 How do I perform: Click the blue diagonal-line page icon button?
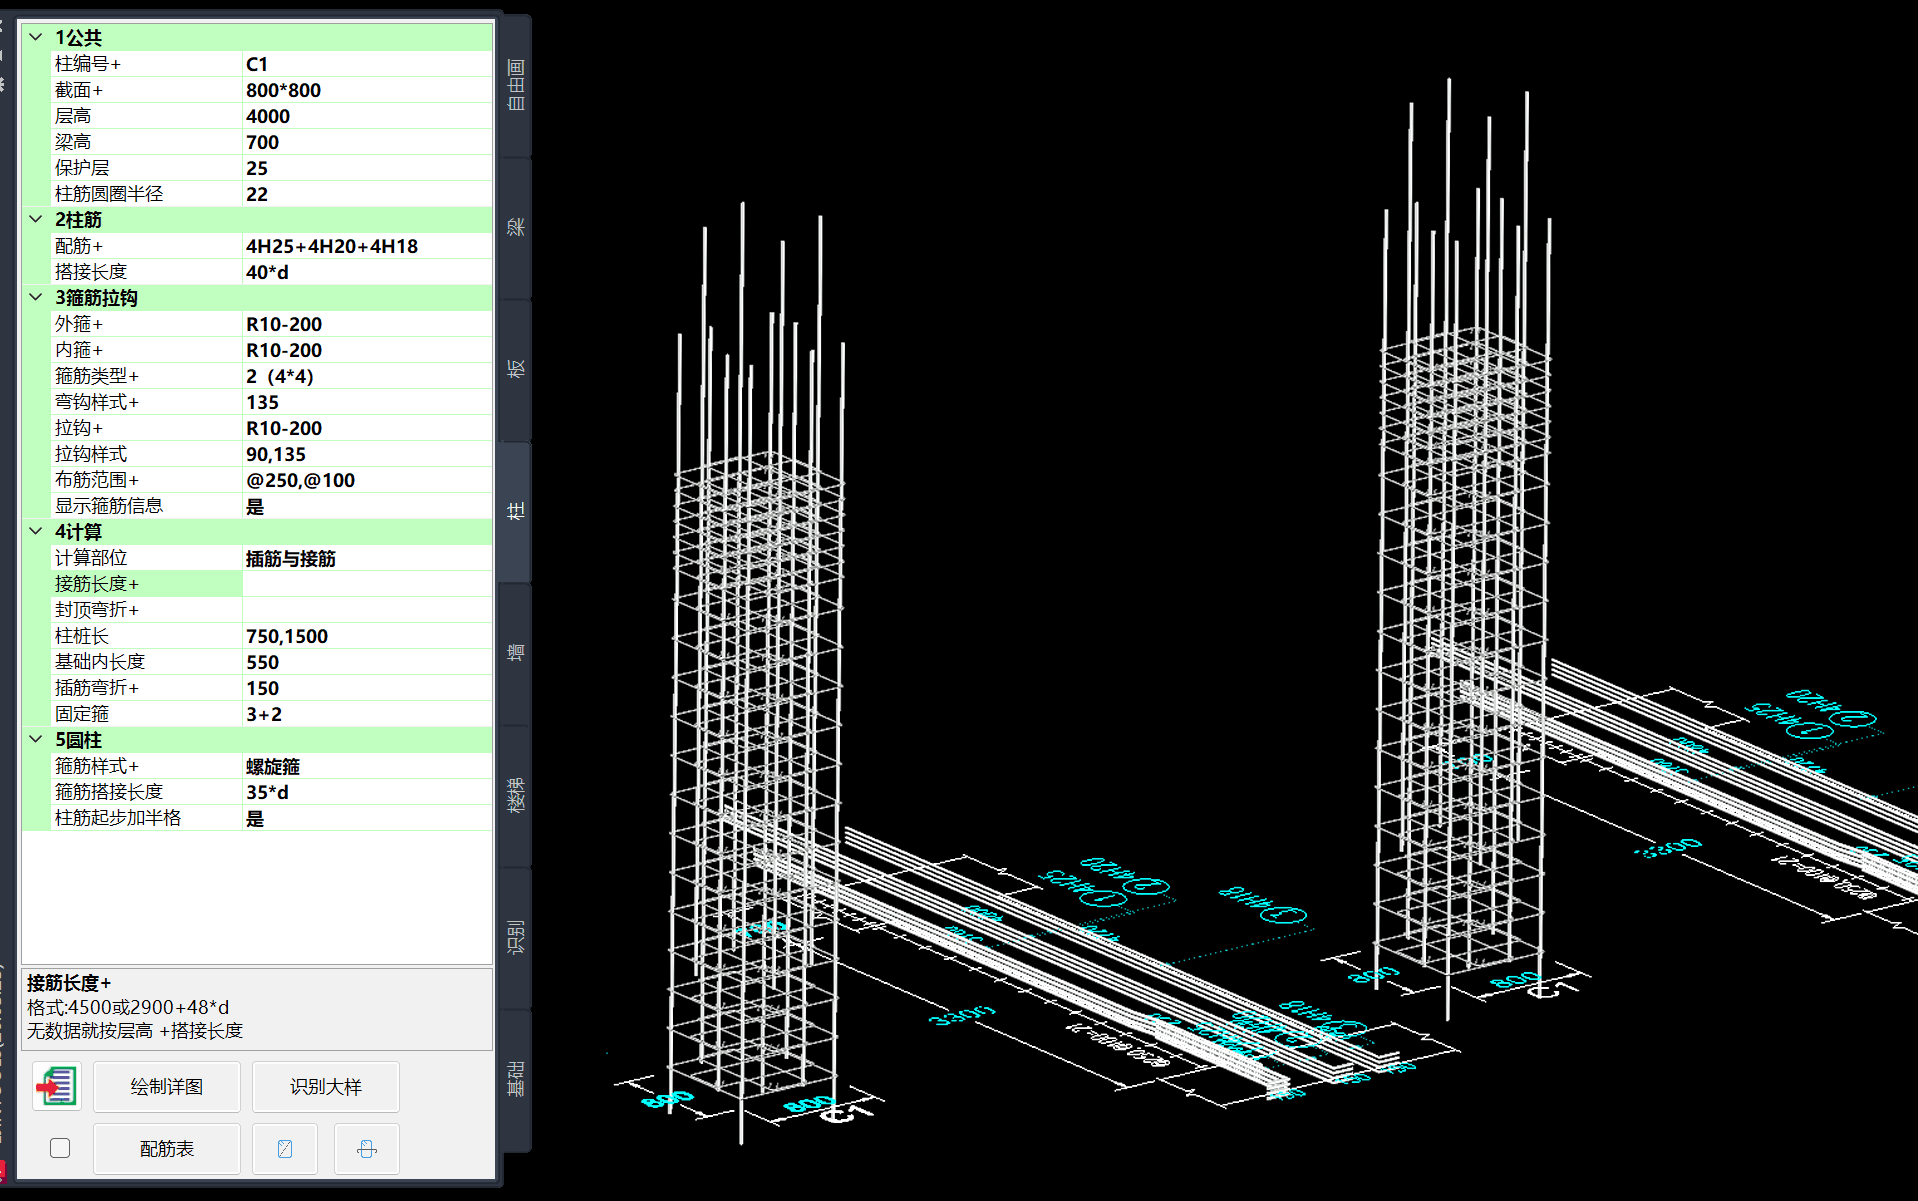tap(285, 1149)
